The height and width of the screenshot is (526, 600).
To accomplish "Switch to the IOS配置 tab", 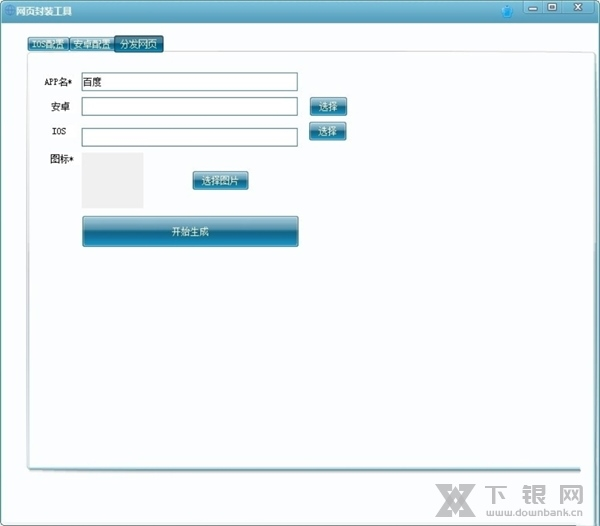I will [x=48, y=44].
